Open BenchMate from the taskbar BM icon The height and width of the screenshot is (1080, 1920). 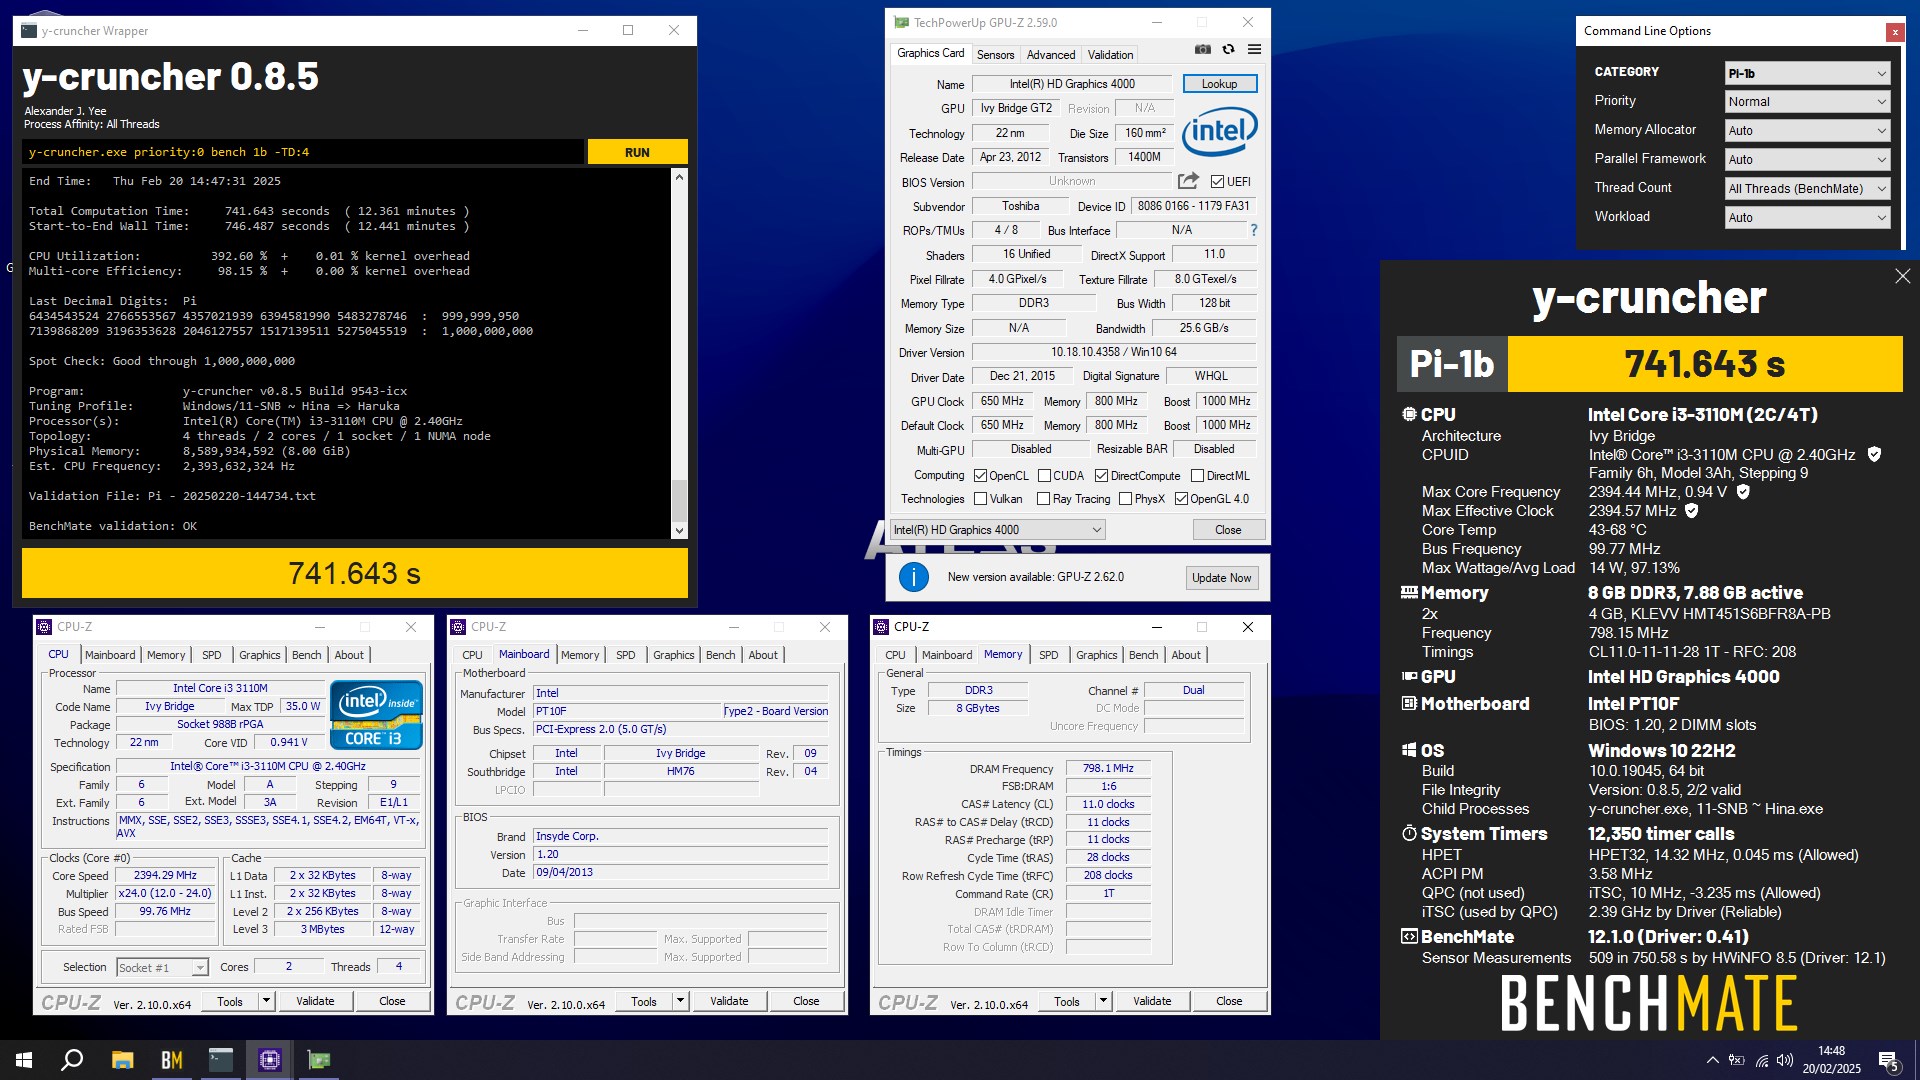pyautogui.click(x=171, y=1060)
